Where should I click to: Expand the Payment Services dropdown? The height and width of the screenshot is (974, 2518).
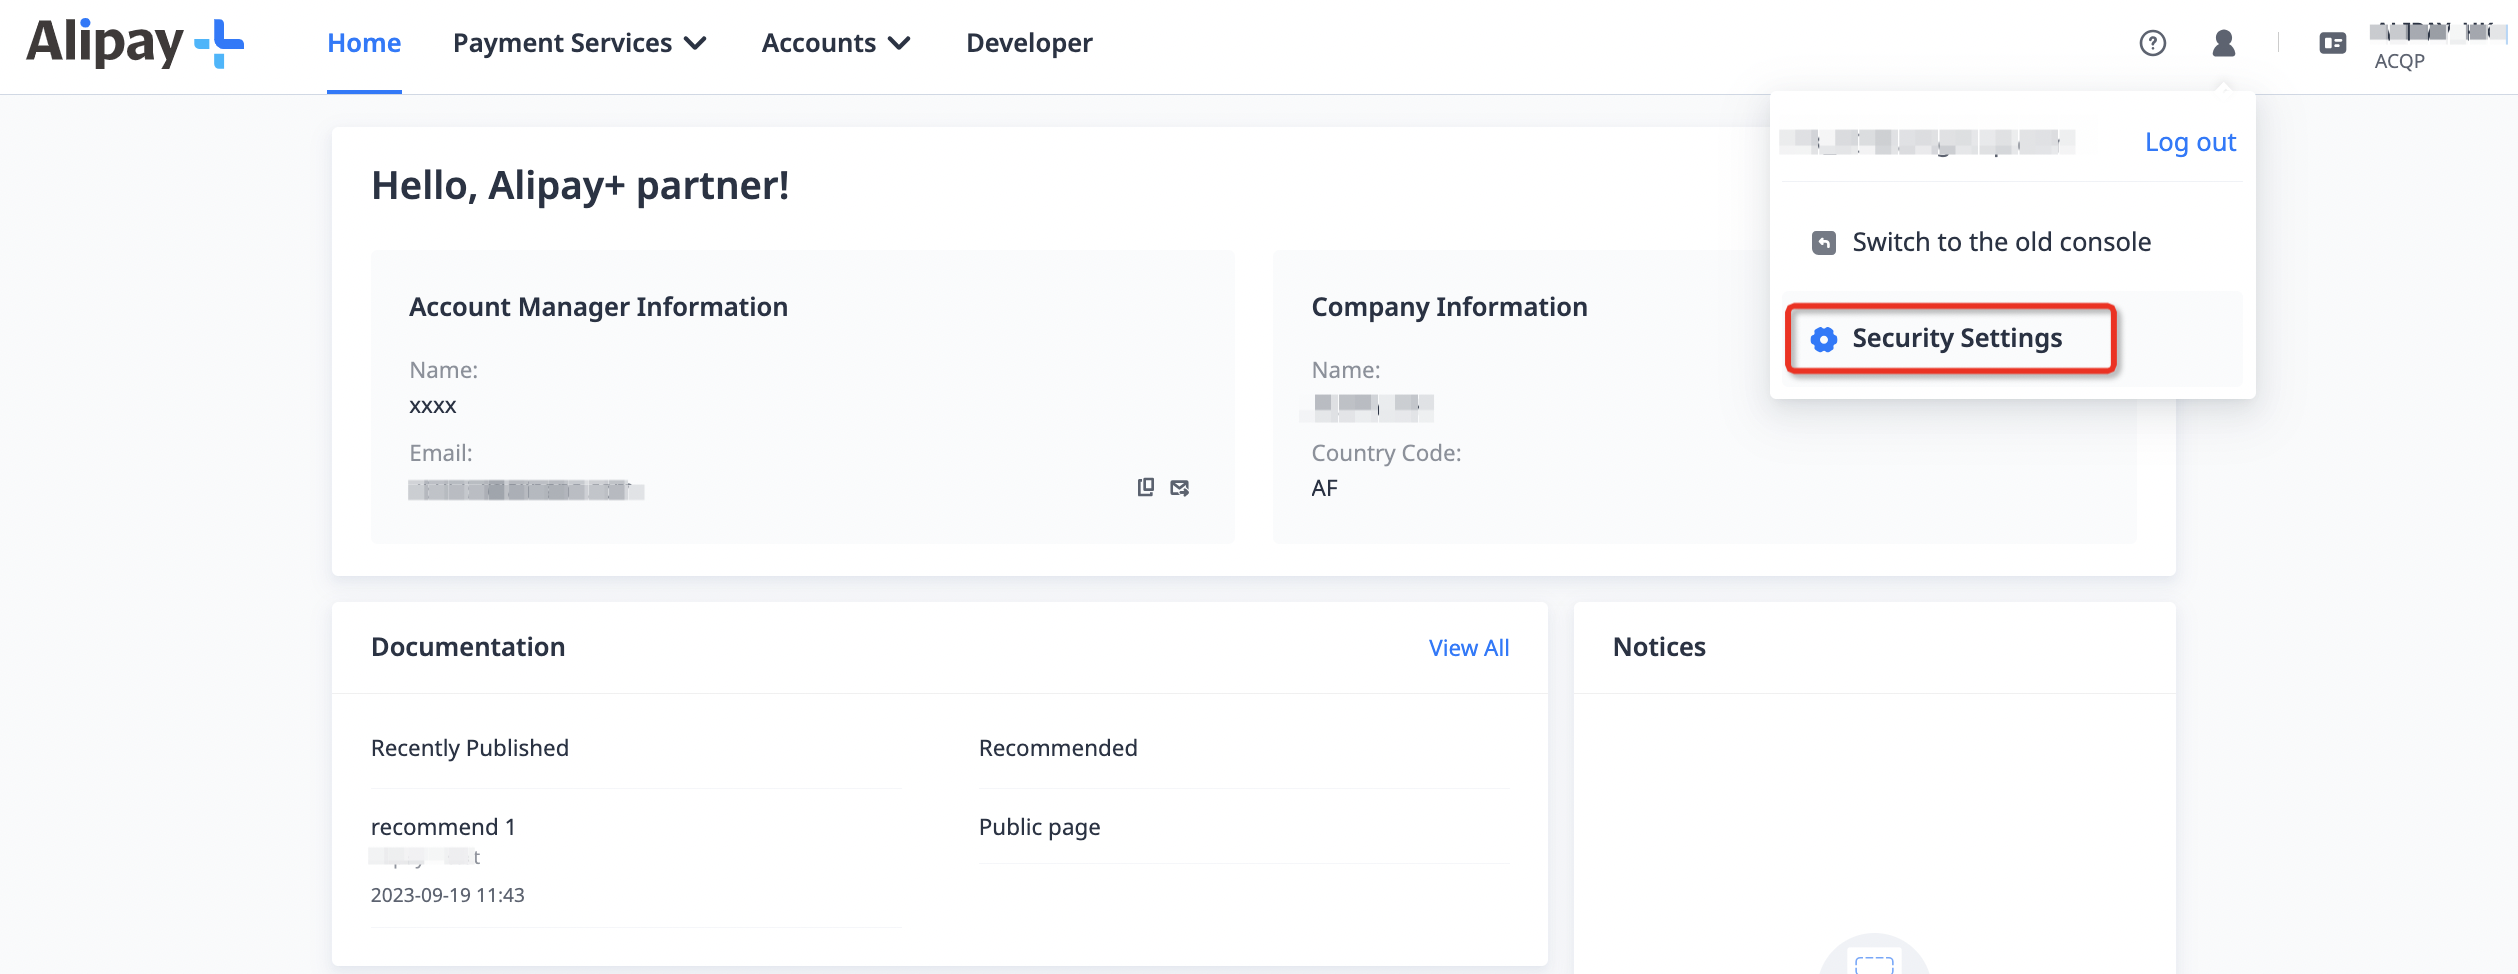(580, 42)
